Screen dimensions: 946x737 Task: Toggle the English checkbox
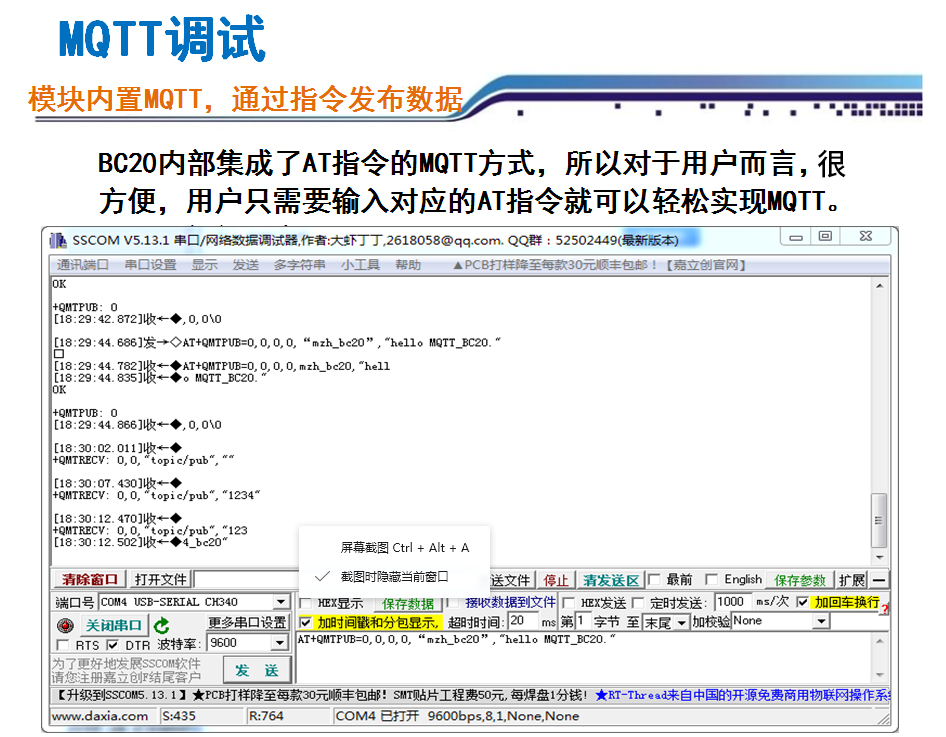click(x=712, y=580)
